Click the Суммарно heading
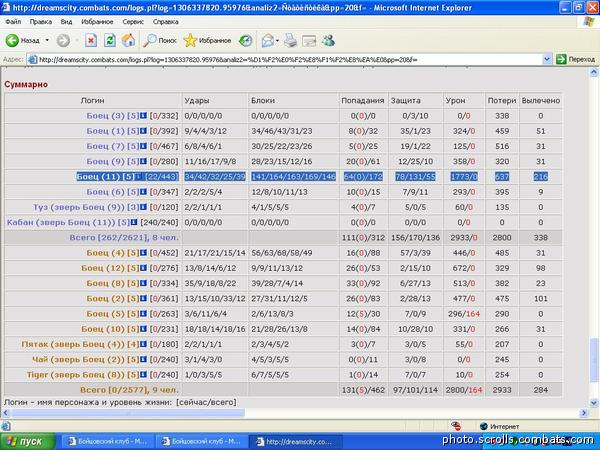This screenshot has height=450, width=600. point(26,84)
